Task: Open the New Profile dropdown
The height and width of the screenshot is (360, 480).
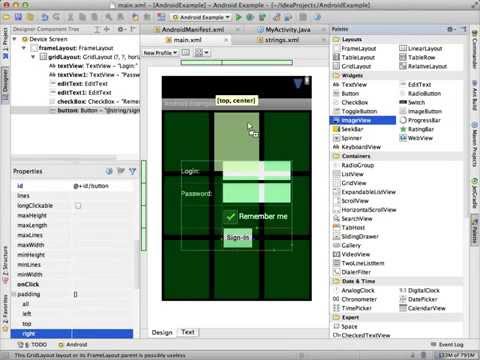Action: 160,53
